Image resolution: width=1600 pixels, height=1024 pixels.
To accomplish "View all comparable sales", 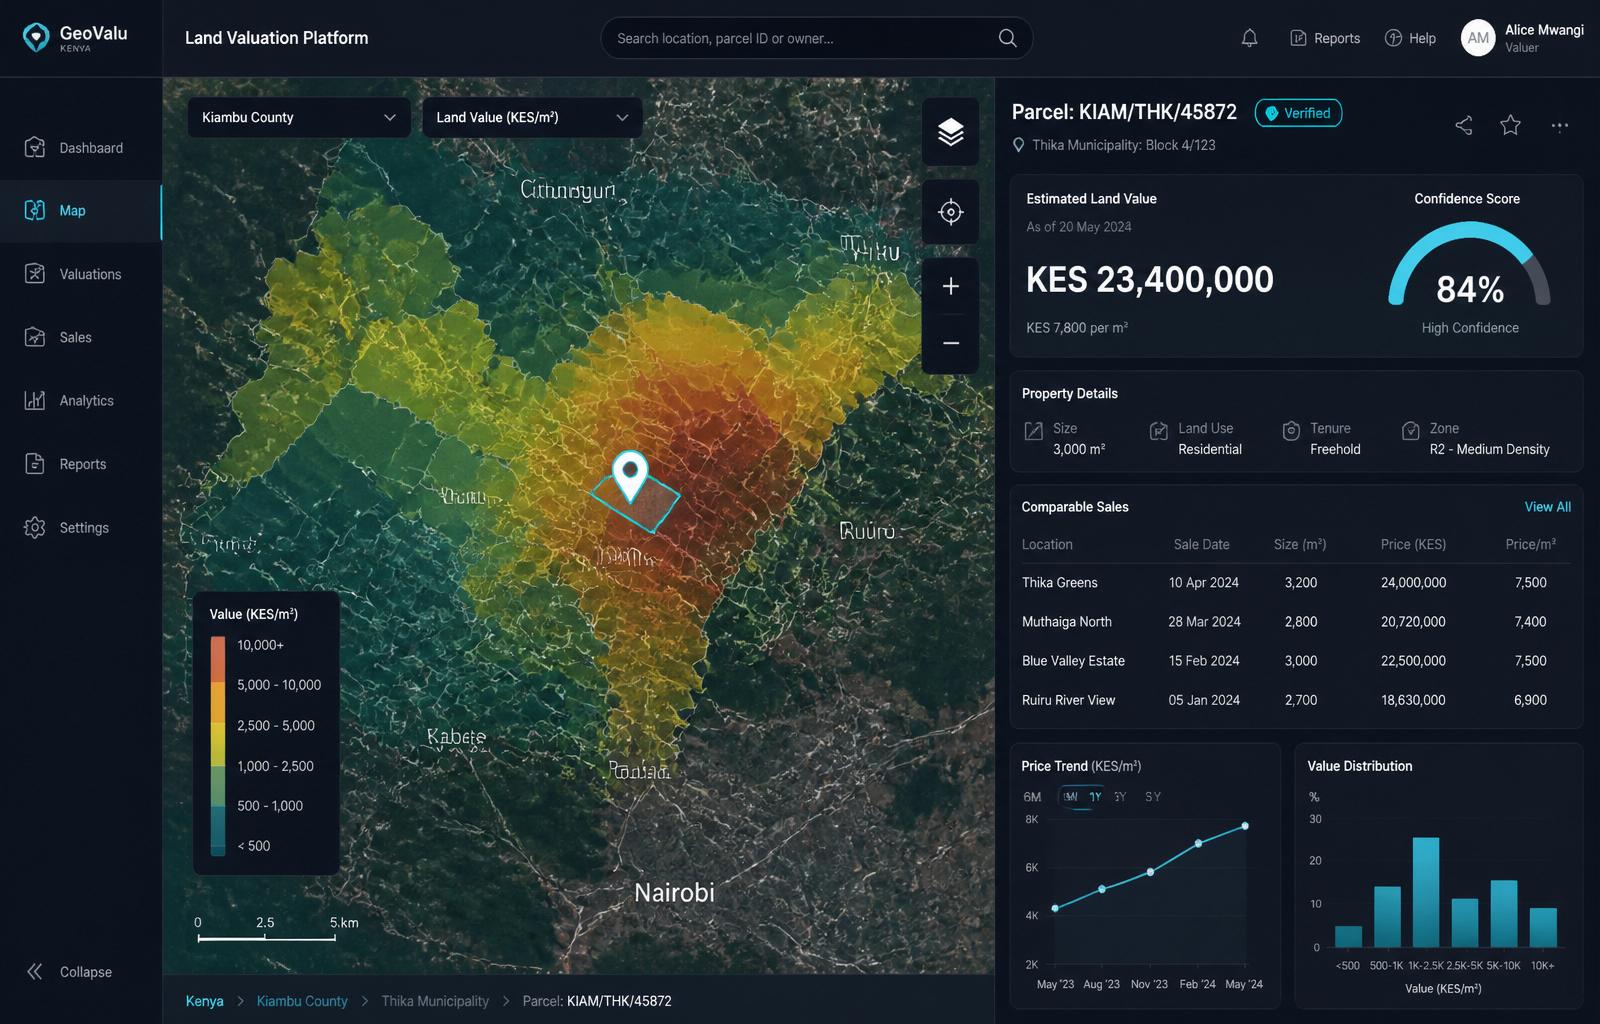I will pyautogui.click(x=1547, y=507).
